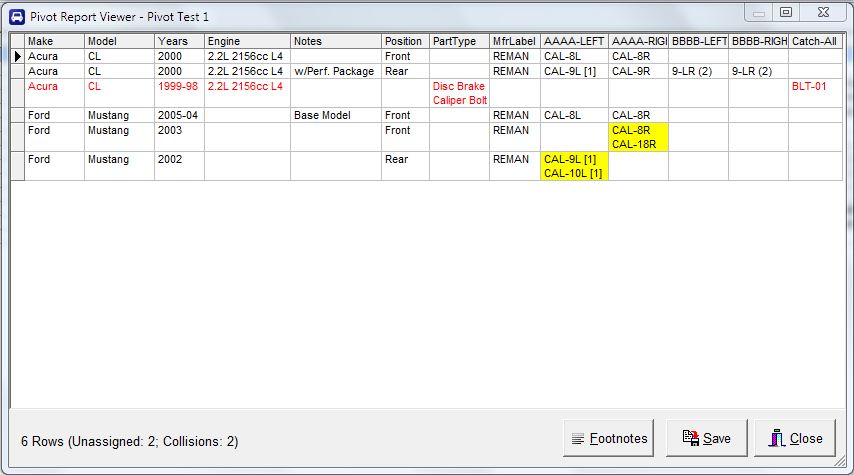Click the Position column header

click(x=404, y=41)
